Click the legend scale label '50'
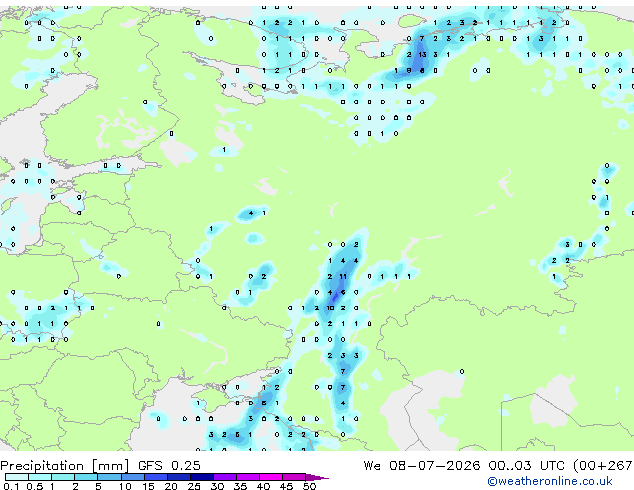This screenshot has width=634, height=490. point(309,486)
